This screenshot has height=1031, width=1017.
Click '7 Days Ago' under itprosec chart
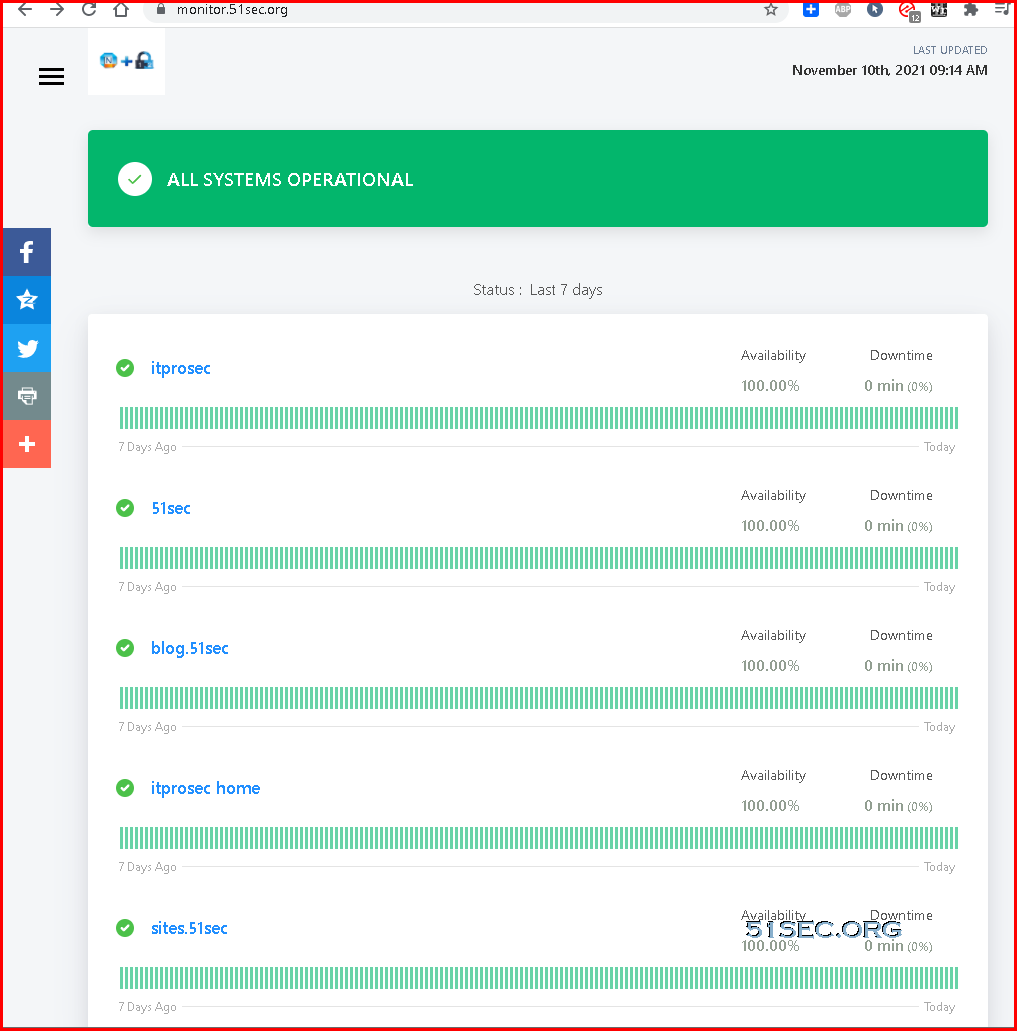(x=148, y=447)
